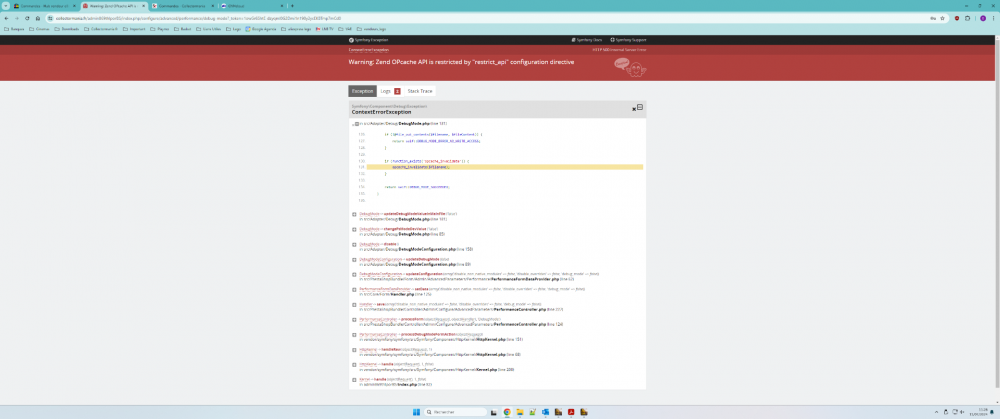The width and height of the screenshot is (1000, 419).
Task: Click the taskbar Rechercher search box
Action: [455, 412]
